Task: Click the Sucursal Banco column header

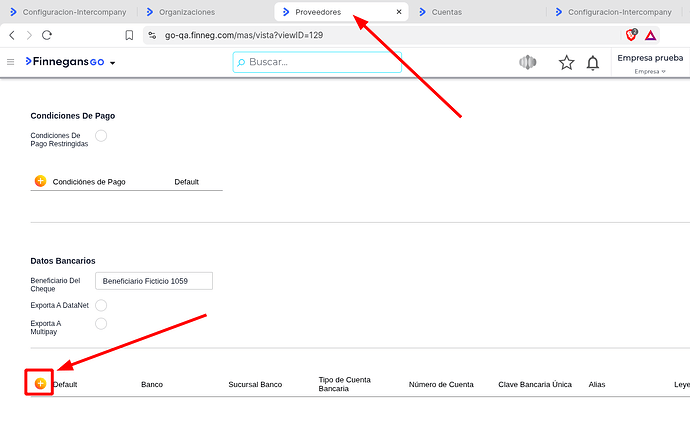Action: tap(255, 384)
